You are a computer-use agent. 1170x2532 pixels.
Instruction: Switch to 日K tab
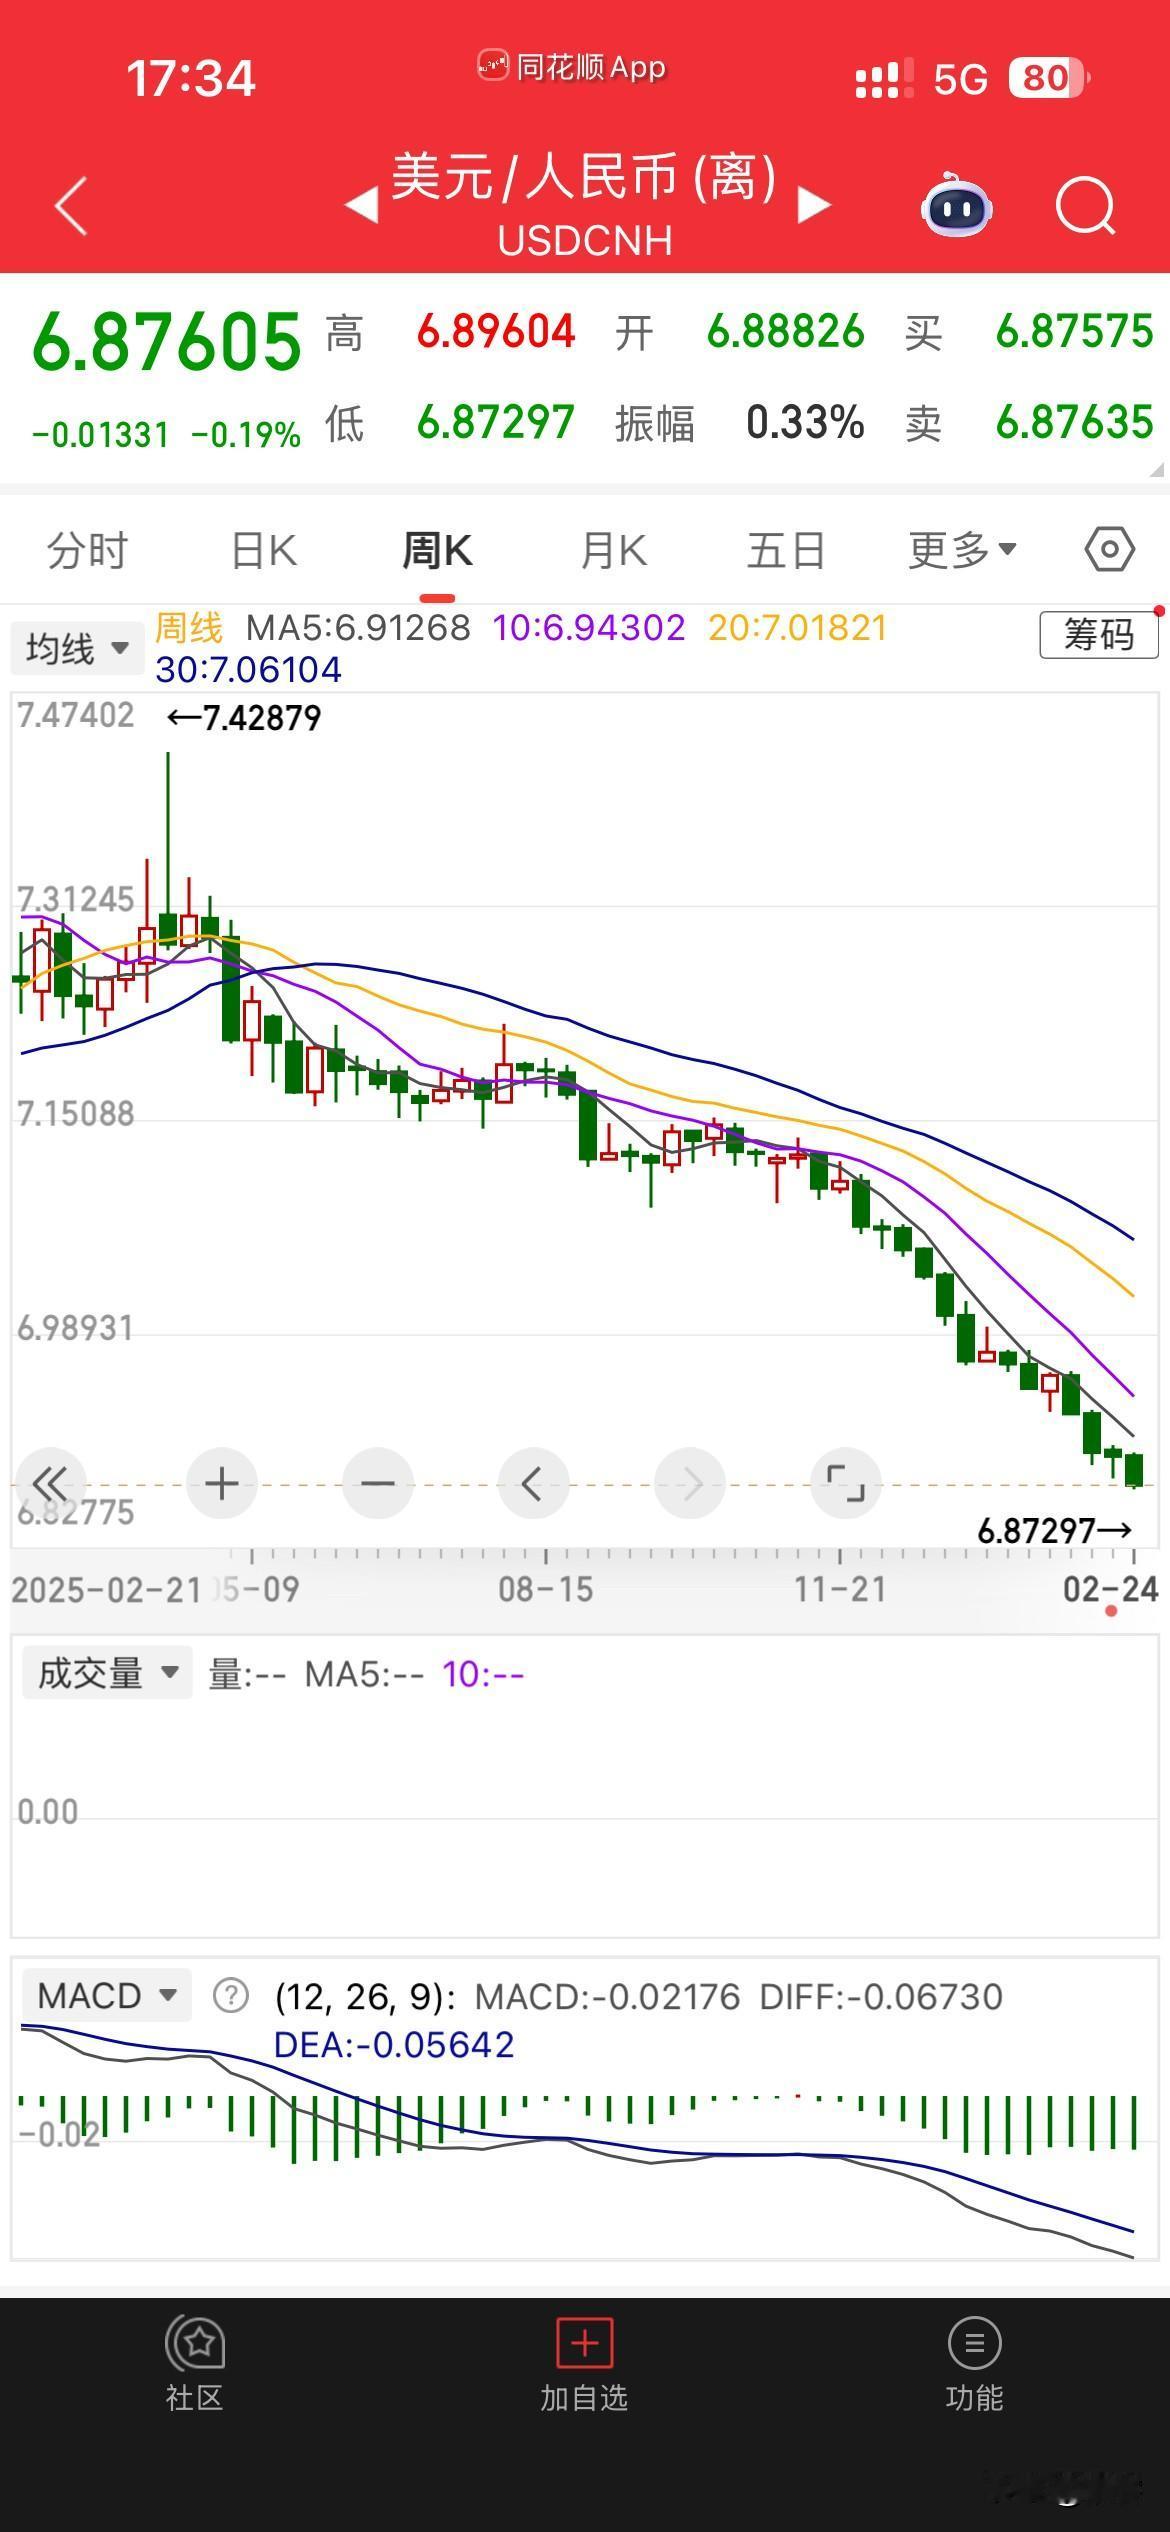[x=264, y=551]
